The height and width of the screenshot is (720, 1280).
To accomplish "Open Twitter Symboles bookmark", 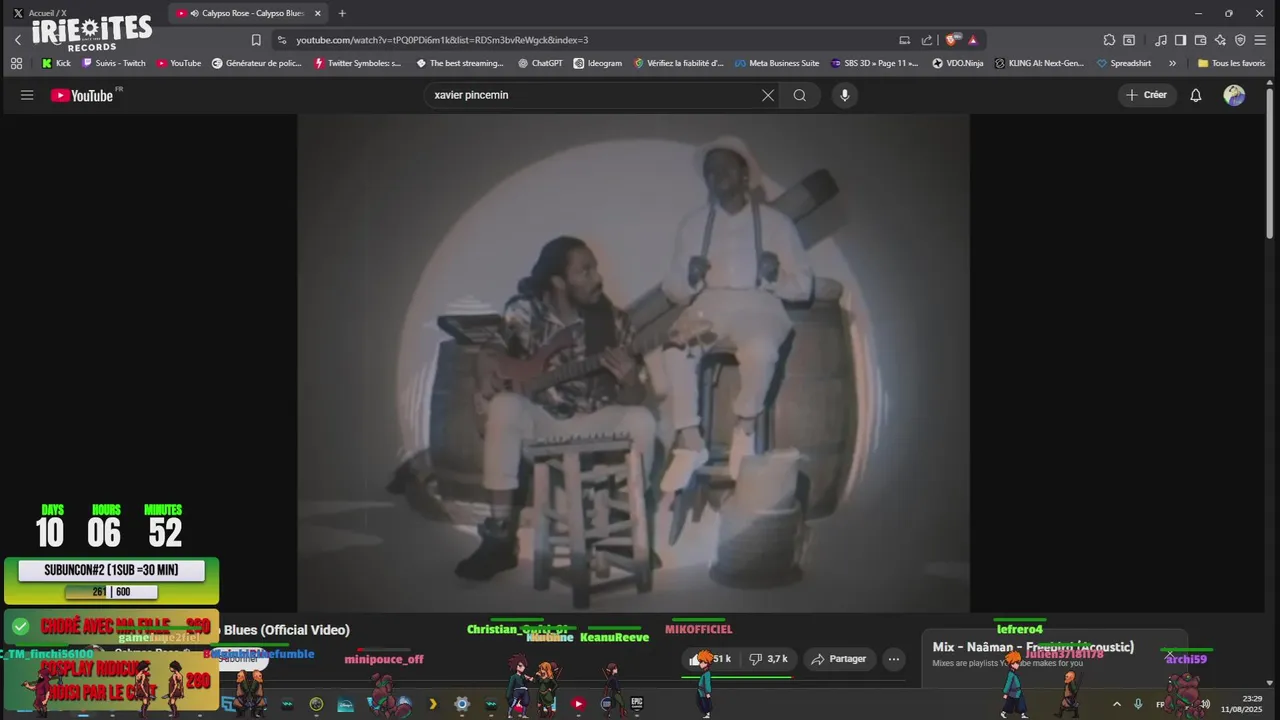I will click(358, 63).
